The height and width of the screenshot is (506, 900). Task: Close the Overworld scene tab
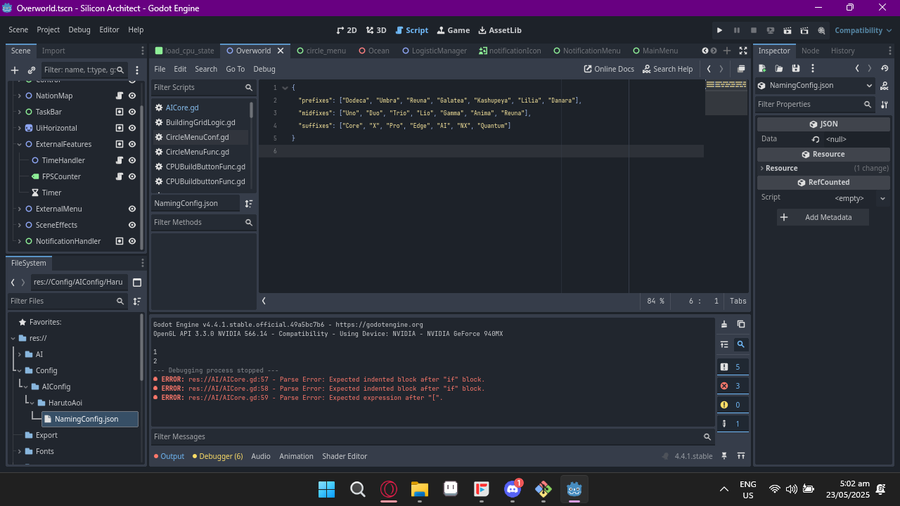point(281,50)
